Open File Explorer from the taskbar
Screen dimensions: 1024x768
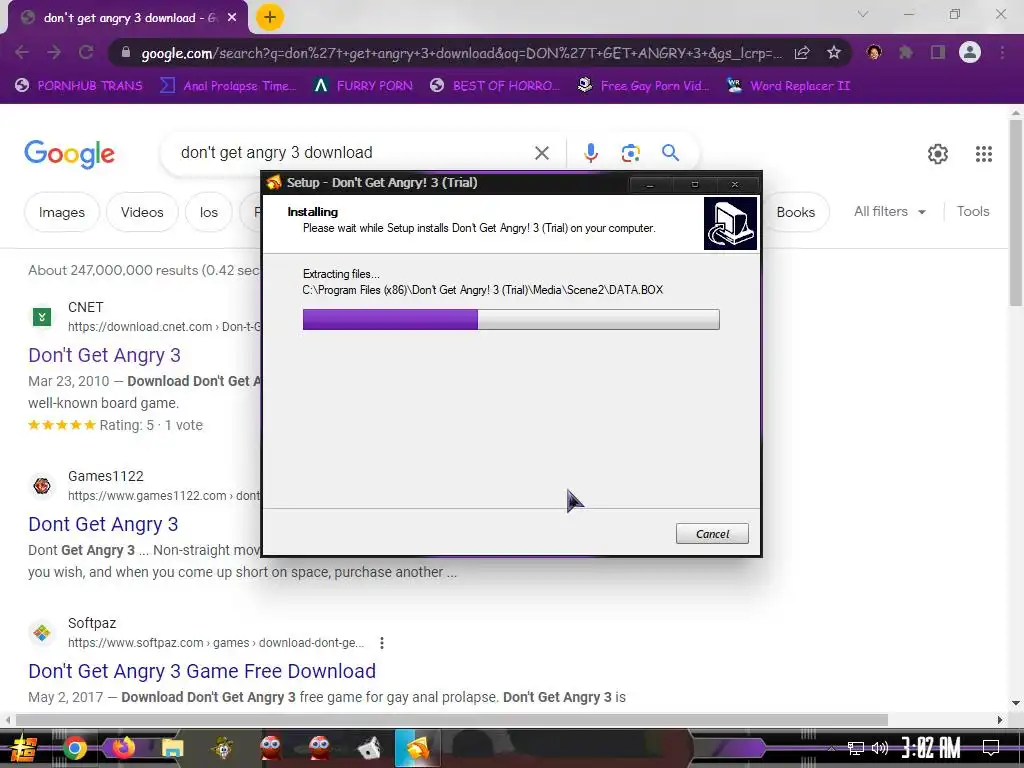click(x=172, y=748)
